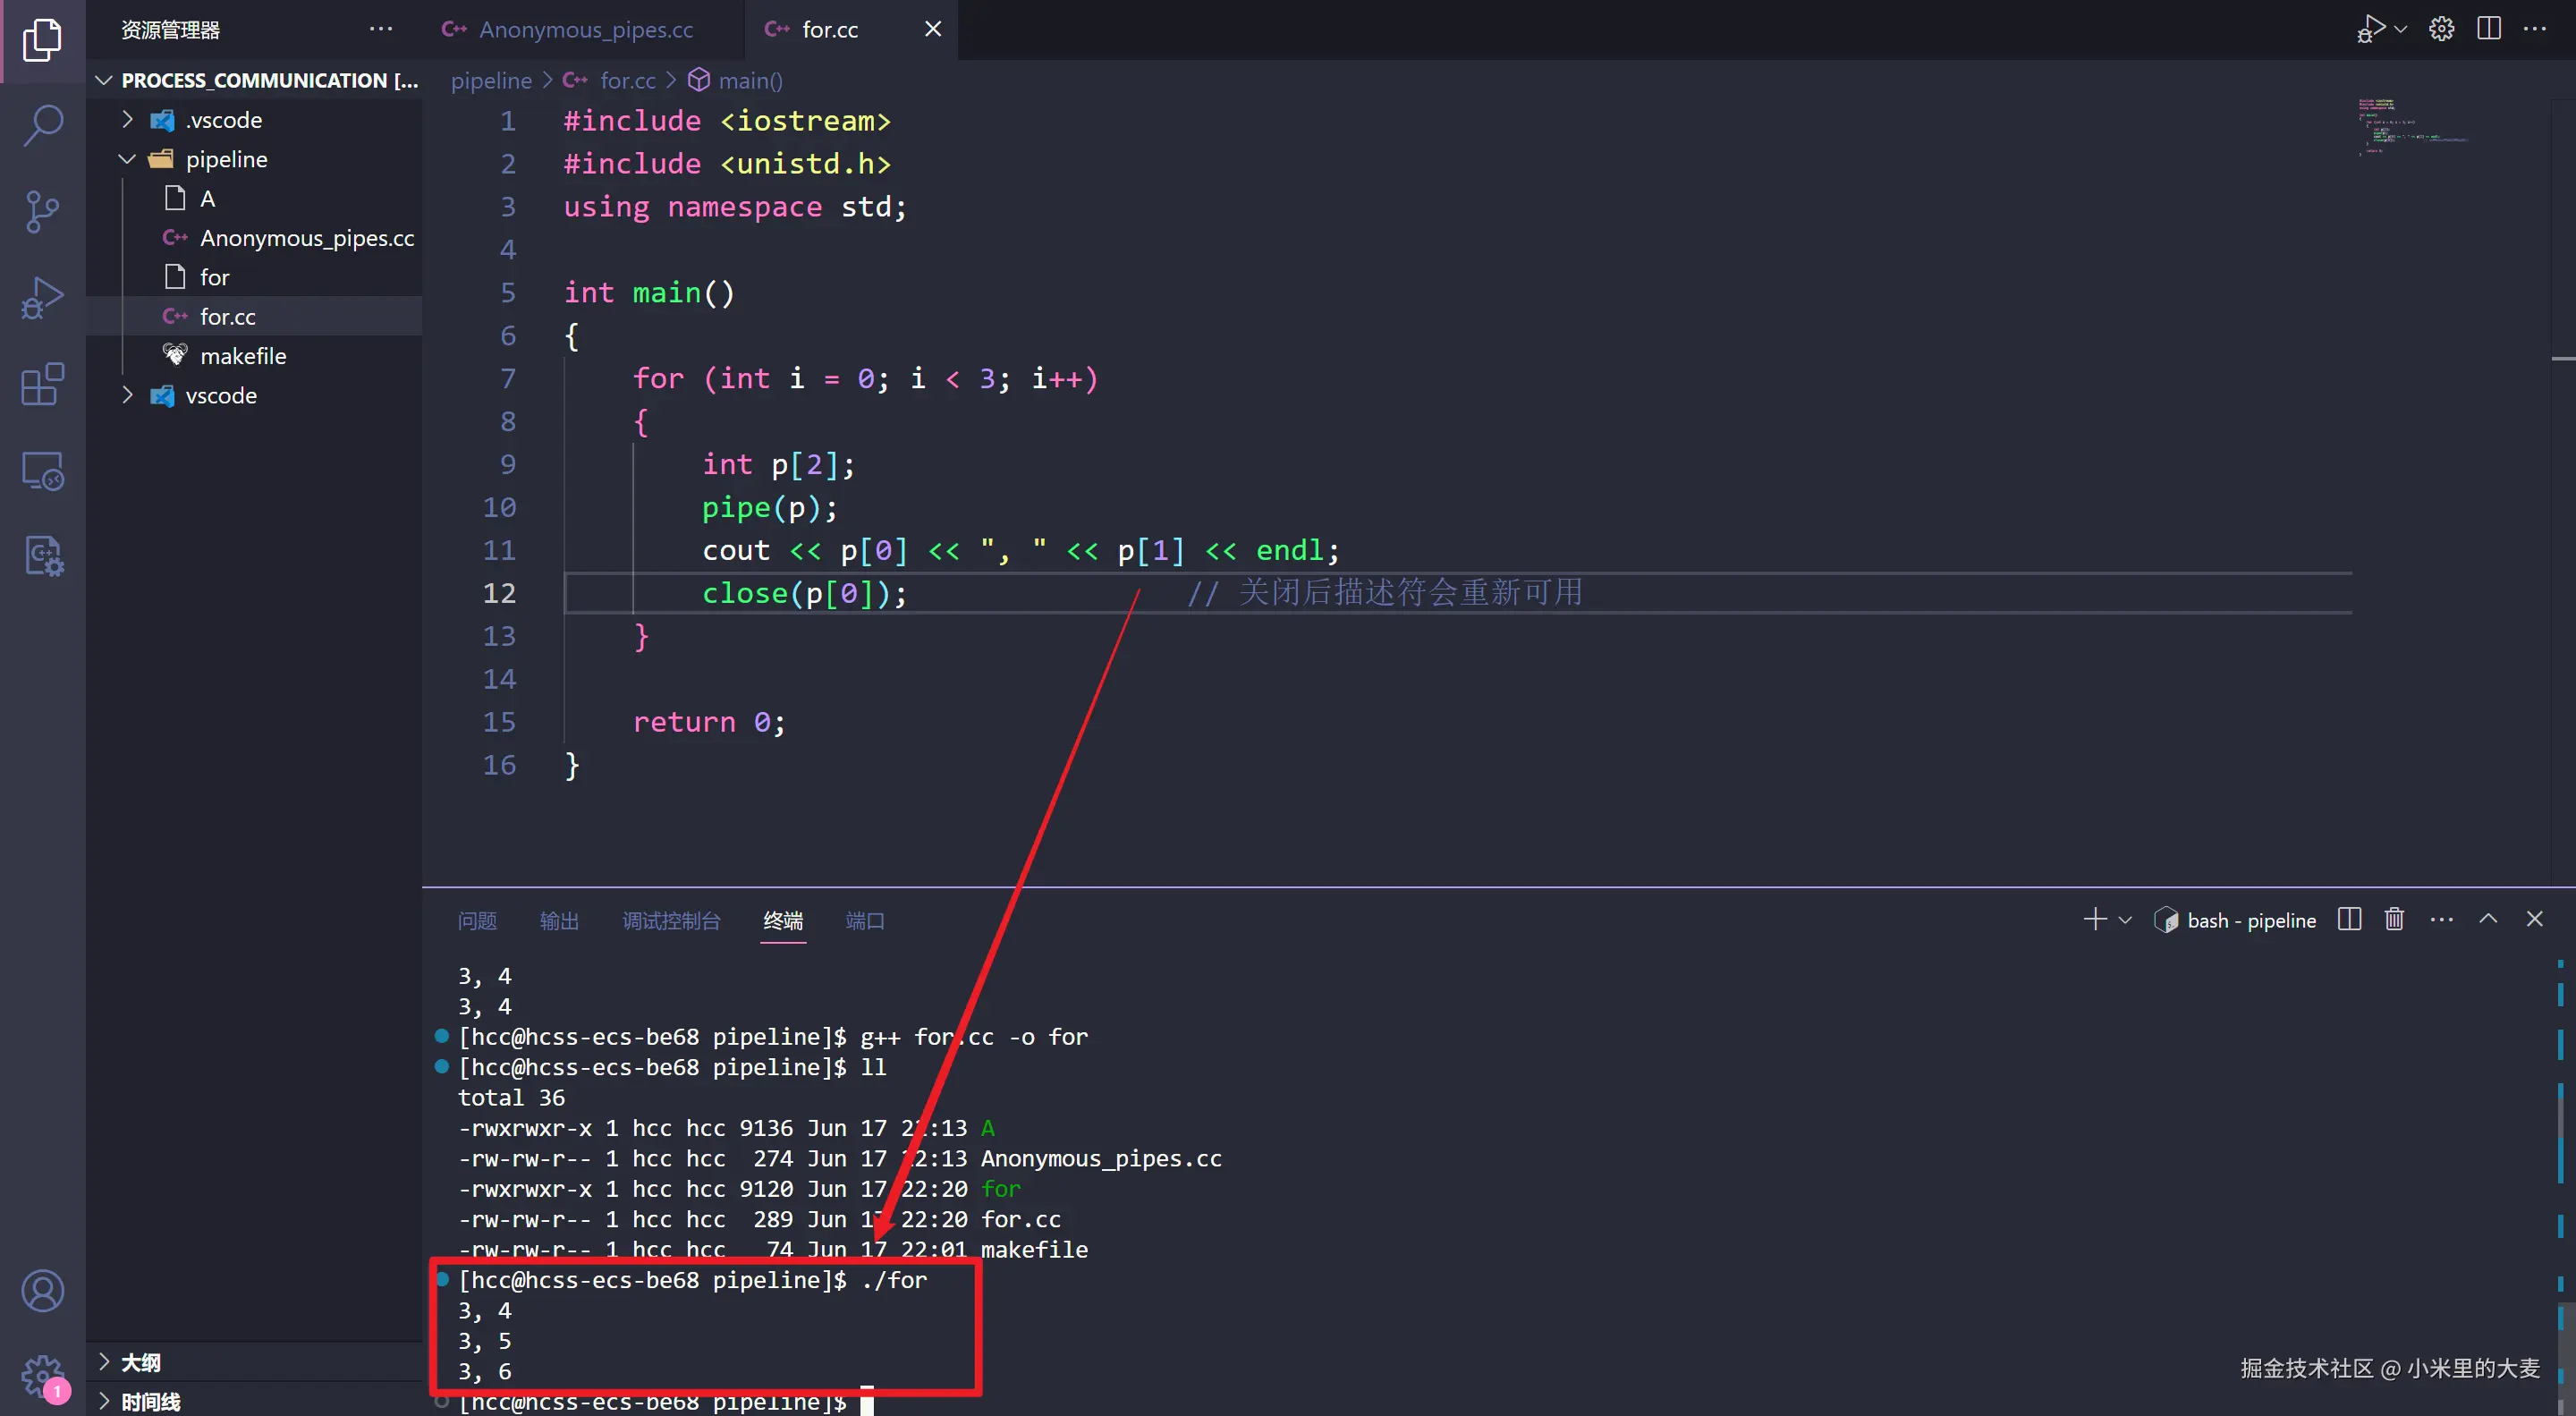Open the run/debug options dropdown arrow
Image resolution: width=2576 pixels, height=1416 pixels.
click(x=2401, y=29)
